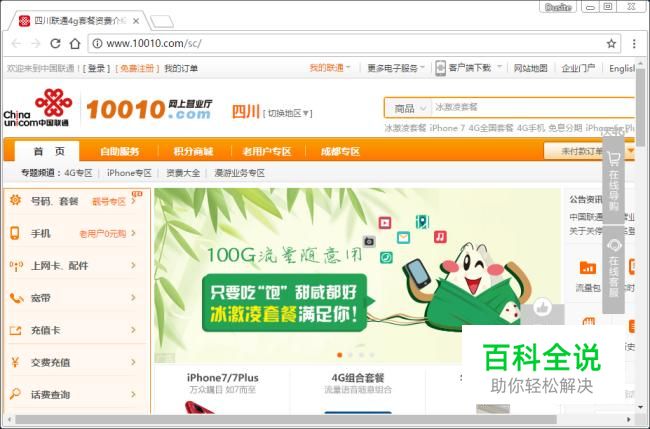Click the antenna icon beside 上网卡、配件
Image resolution: width=650 pixels, height=429 pixels.
(16, 265)
